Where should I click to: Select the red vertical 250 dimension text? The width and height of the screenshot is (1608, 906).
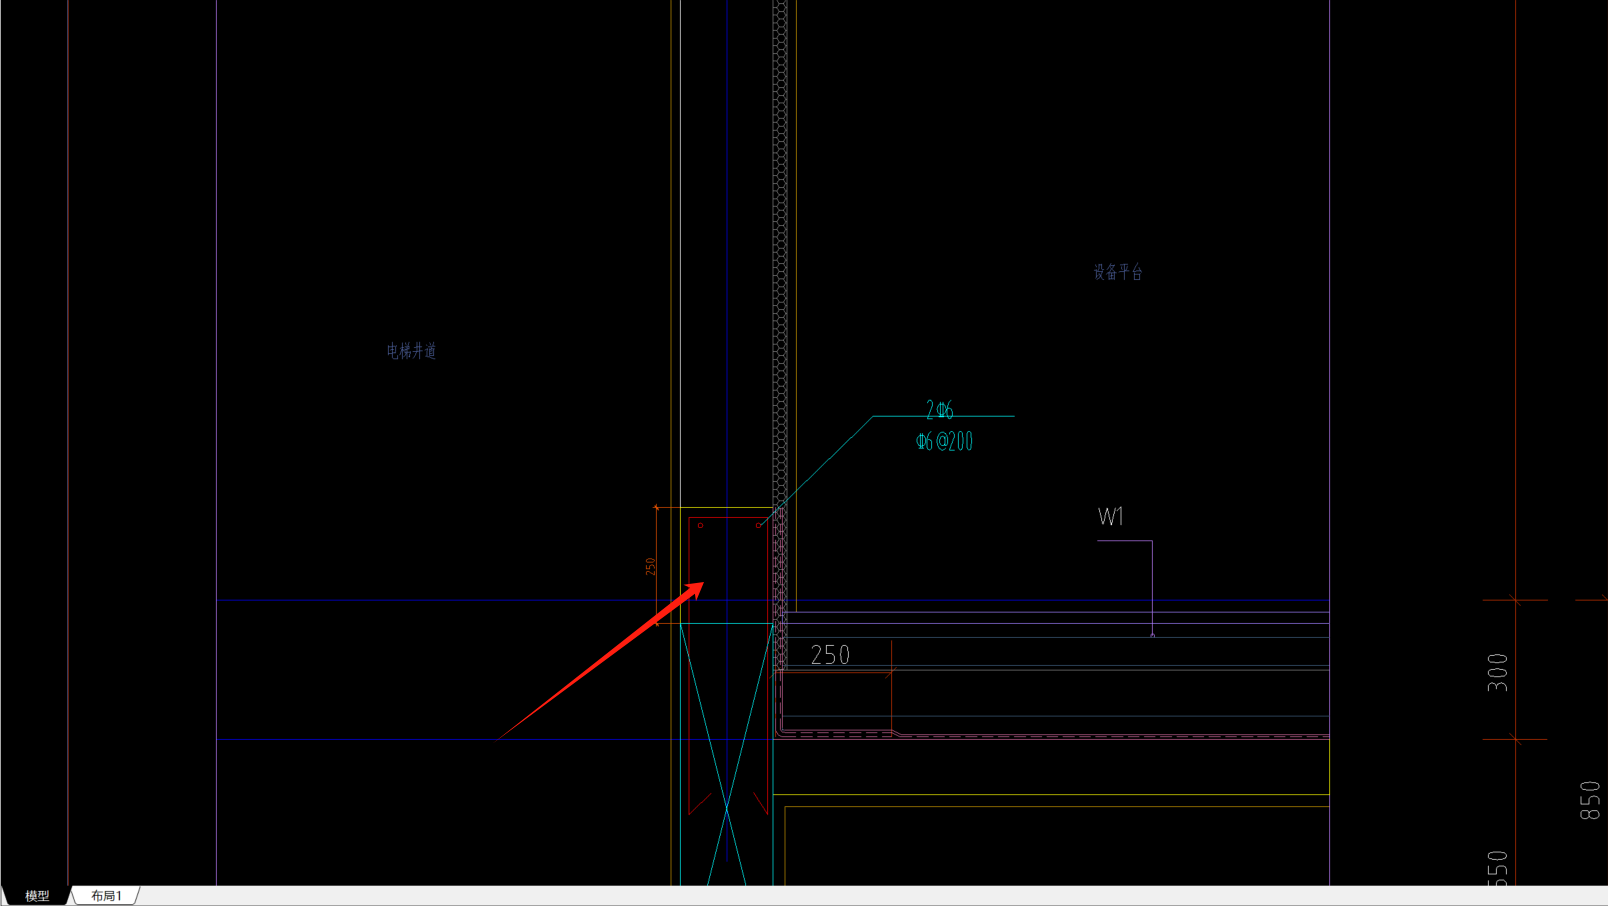coord(650,567)
